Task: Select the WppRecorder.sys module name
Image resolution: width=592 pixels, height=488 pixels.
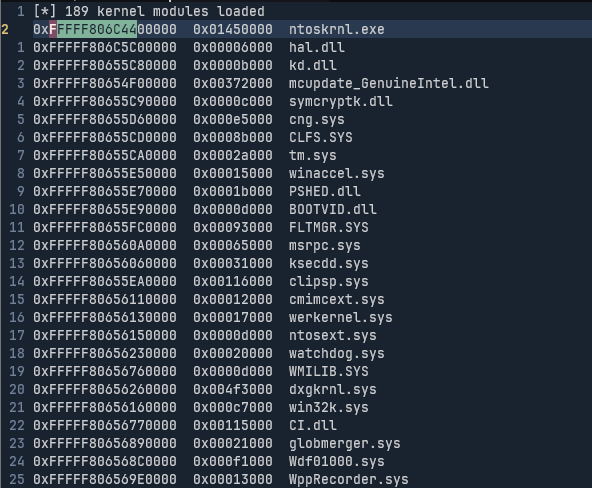Action: click(x=349, y=479)
